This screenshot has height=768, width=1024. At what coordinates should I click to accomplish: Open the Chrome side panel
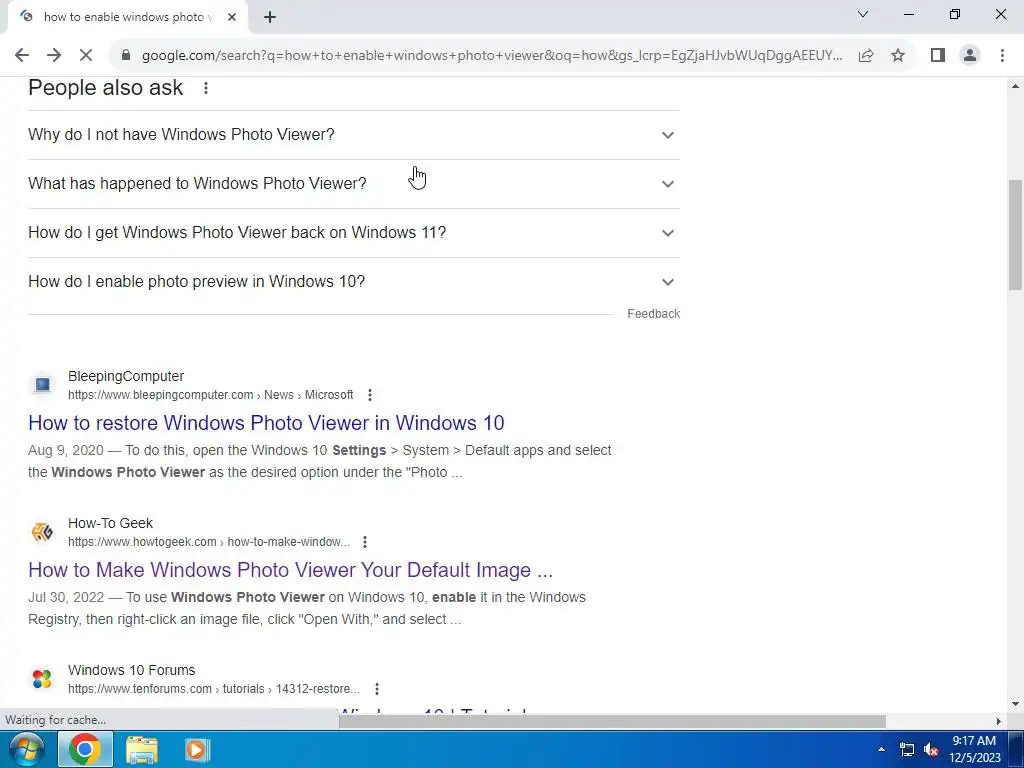point(938,56)
